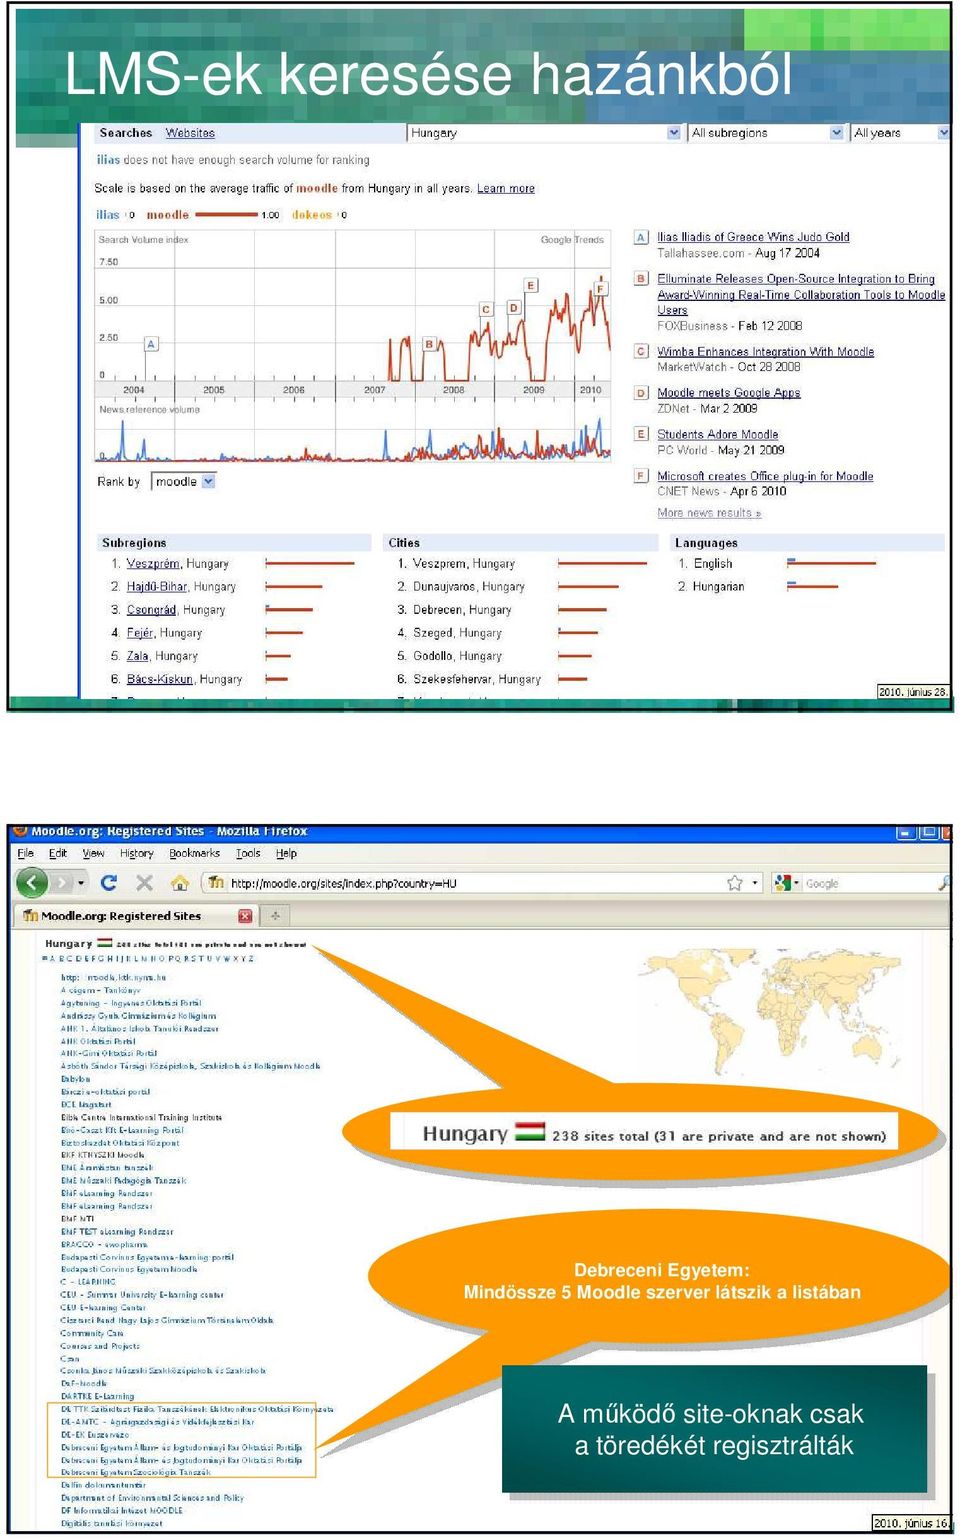
Task: Minimize the Firefox window
Action: [906, 832]
